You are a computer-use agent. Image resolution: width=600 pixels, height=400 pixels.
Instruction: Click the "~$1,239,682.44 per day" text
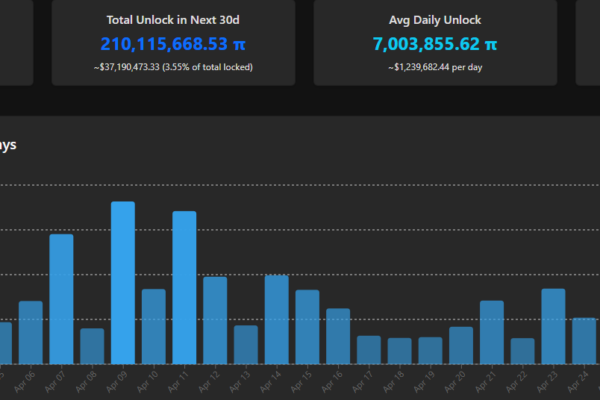[x=434, y=67]
